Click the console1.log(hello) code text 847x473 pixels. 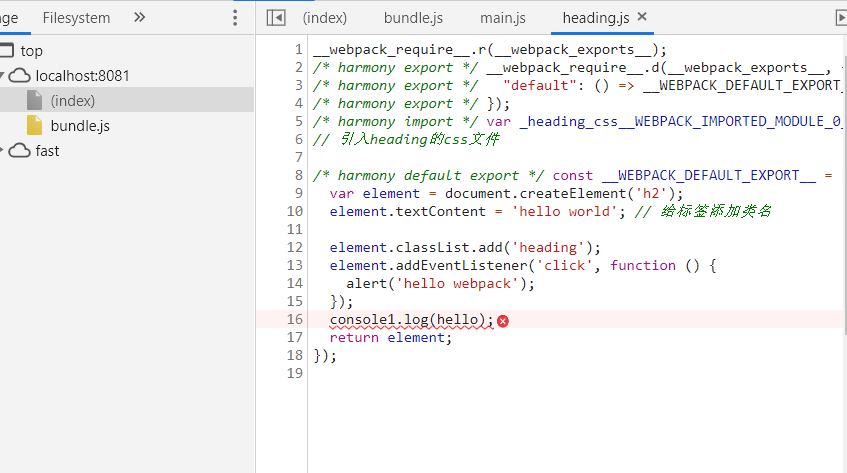point(412,320)
